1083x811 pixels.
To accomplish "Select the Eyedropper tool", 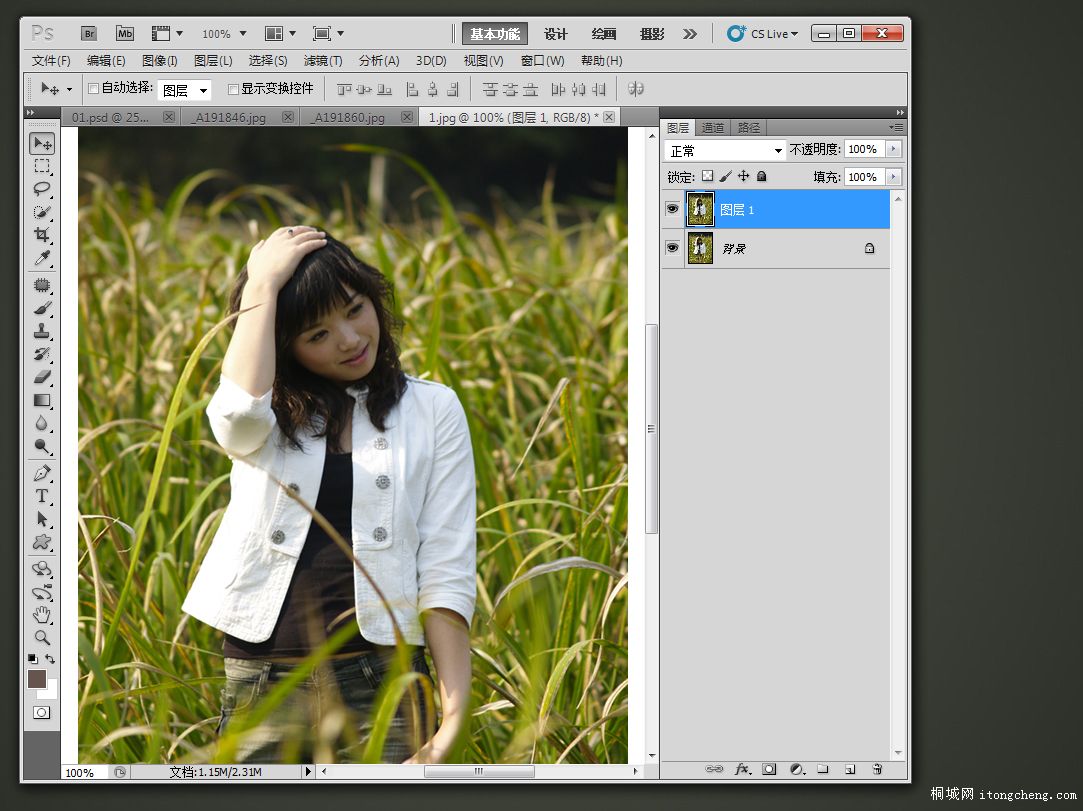I will 42,259.
